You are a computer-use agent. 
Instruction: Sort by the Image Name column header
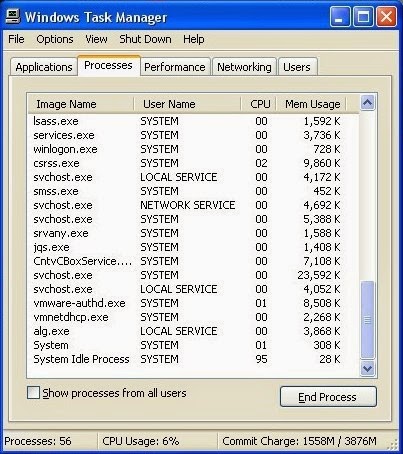point(81,104)
